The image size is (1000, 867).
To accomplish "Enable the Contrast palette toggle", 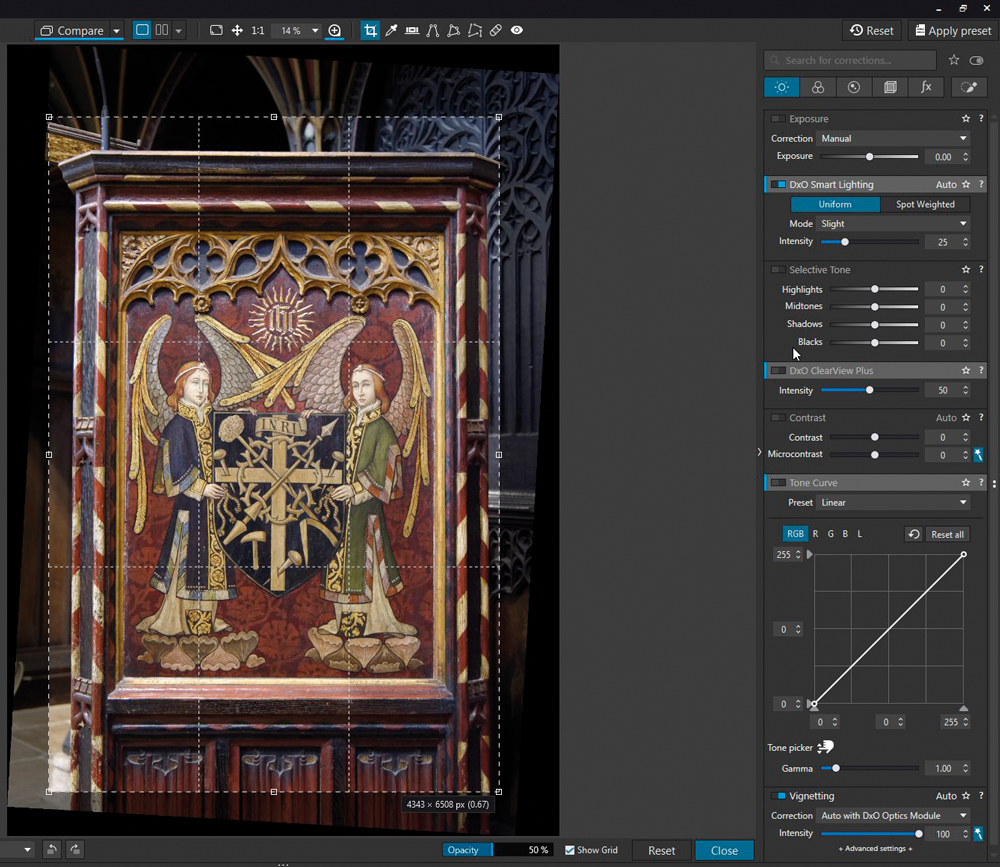I will 777,418.
